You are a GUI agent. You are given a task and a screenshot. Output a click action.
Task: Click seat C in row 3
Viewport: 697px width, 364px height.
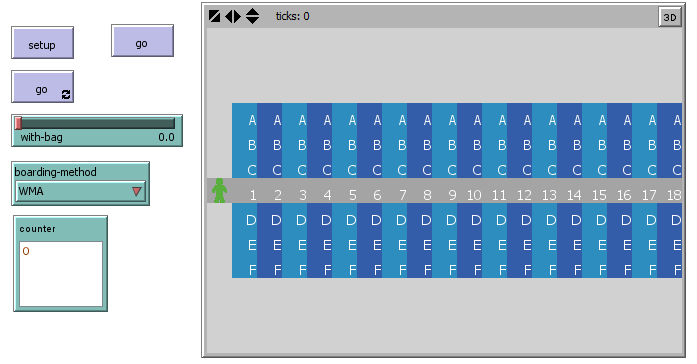click(302, 170)
